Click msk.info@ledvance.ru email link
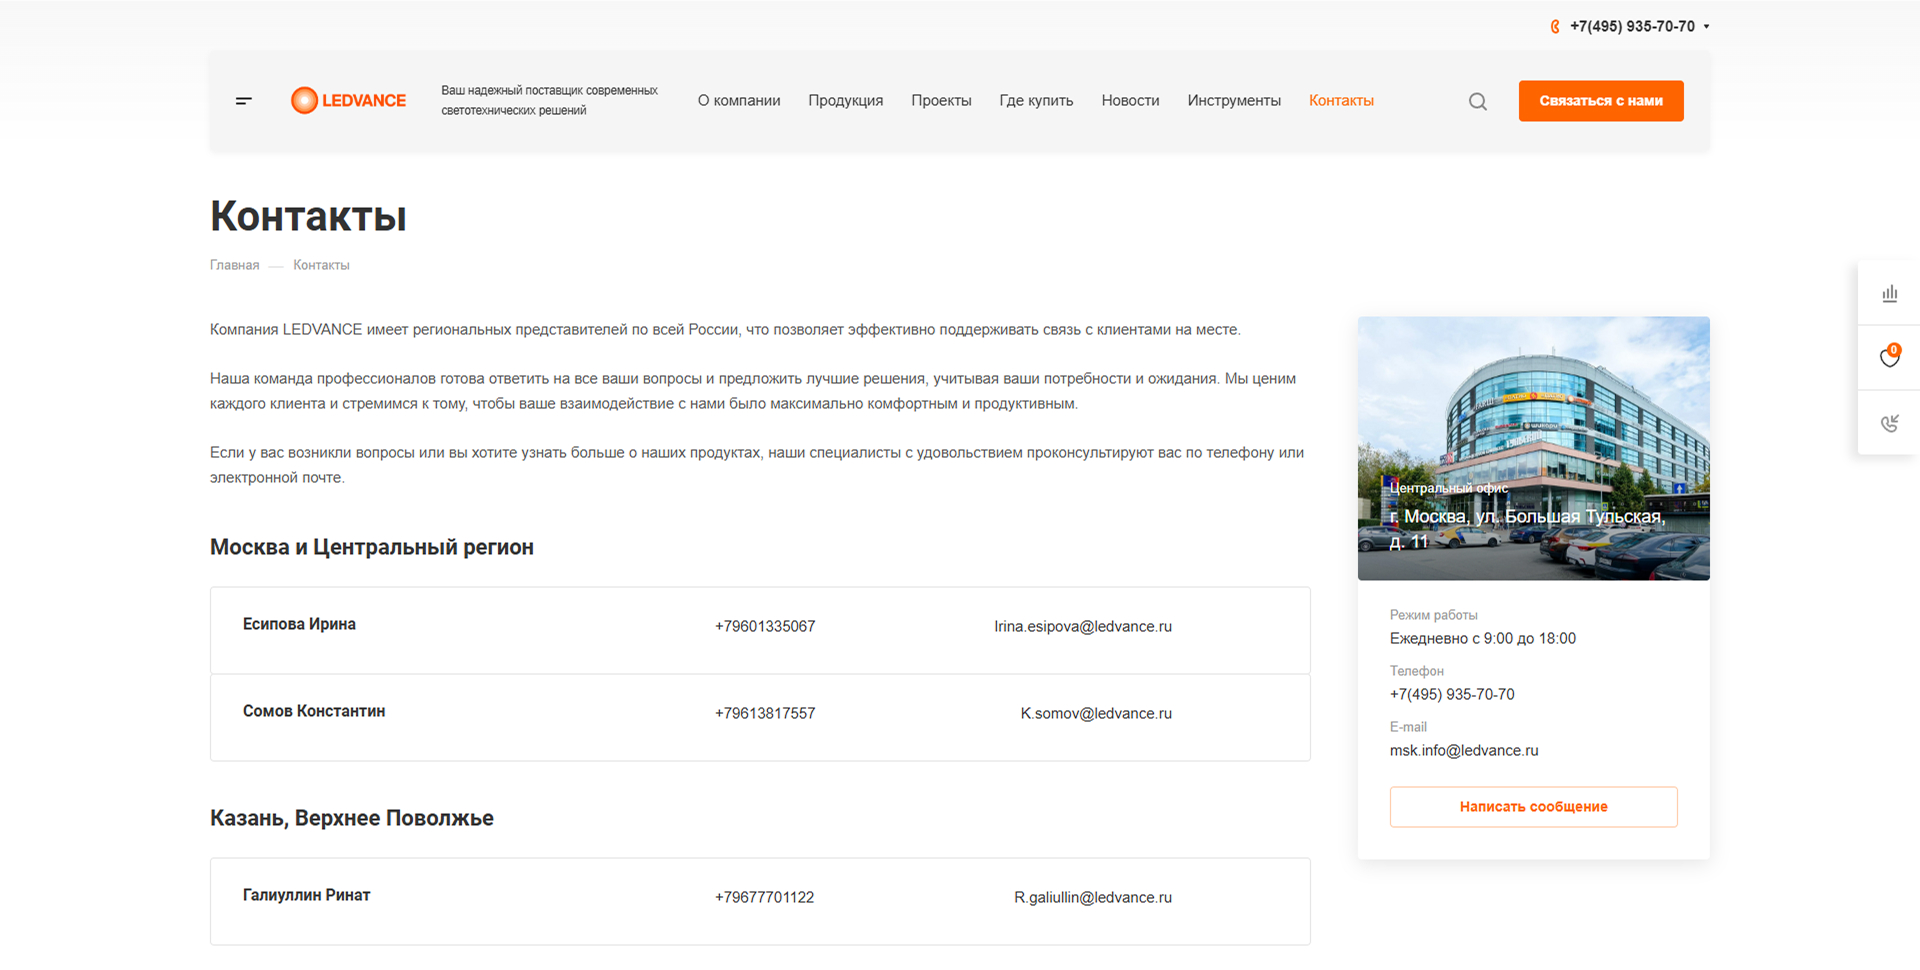This screenshot has width=1920, height=970. 1464,751
